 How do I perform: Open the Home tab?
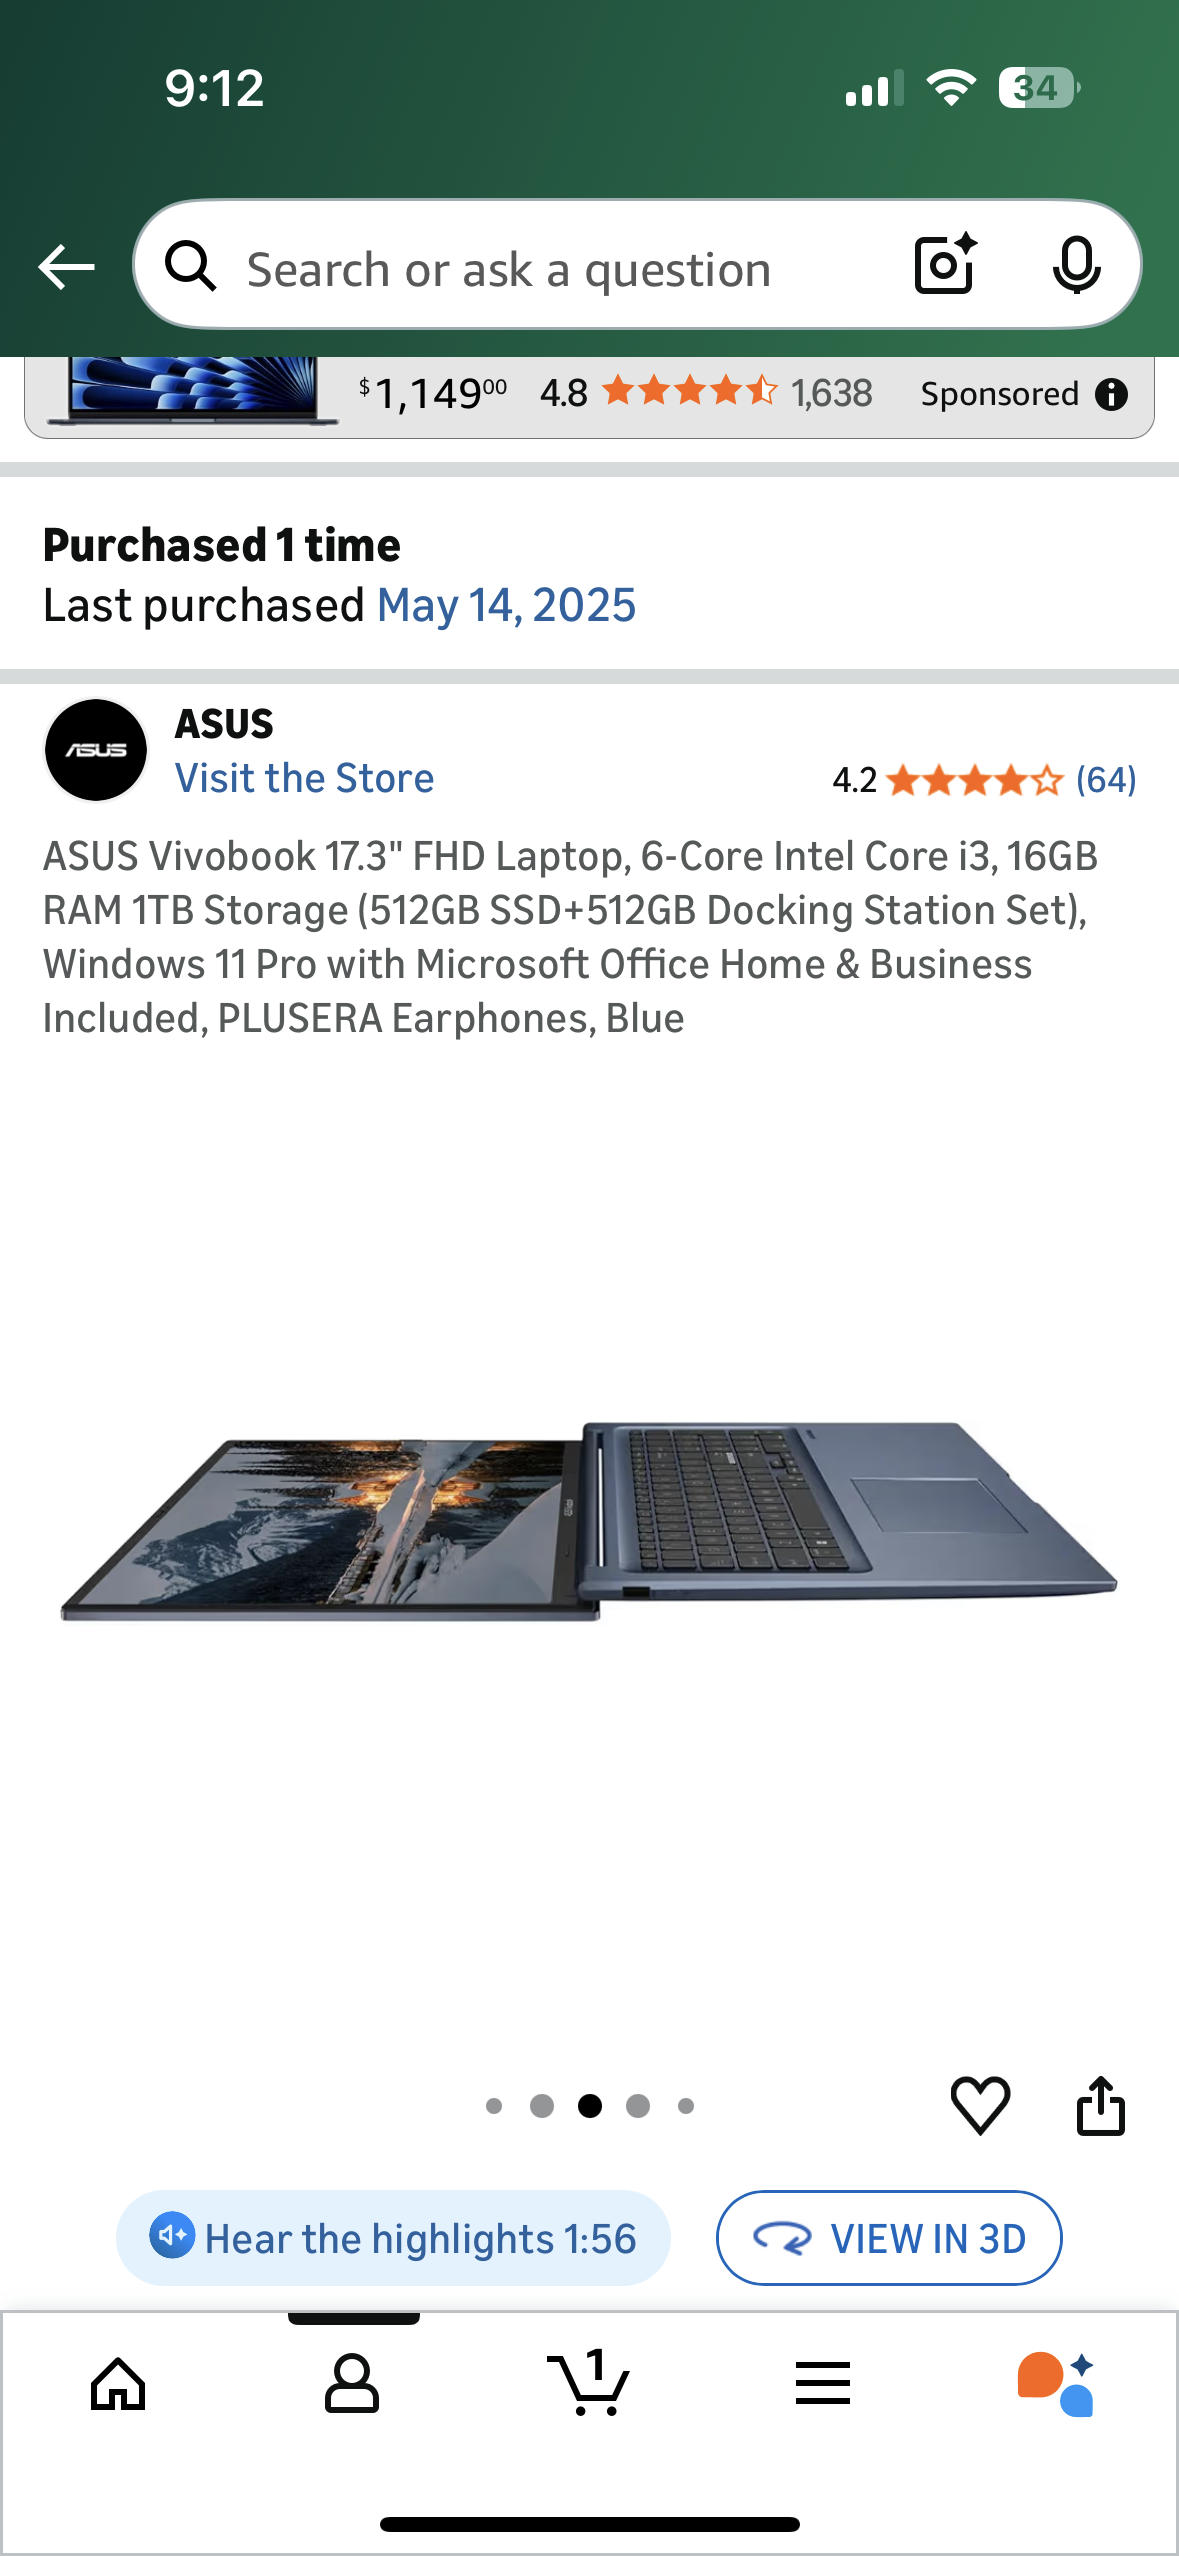click(x=118, y=2384)
